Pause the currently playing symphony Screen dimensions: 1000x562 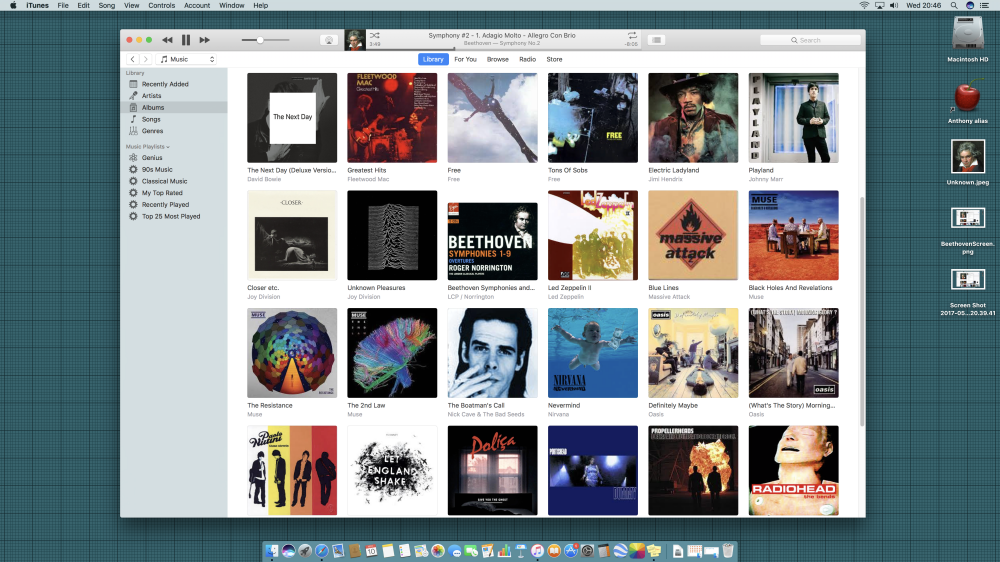point(186,40)
